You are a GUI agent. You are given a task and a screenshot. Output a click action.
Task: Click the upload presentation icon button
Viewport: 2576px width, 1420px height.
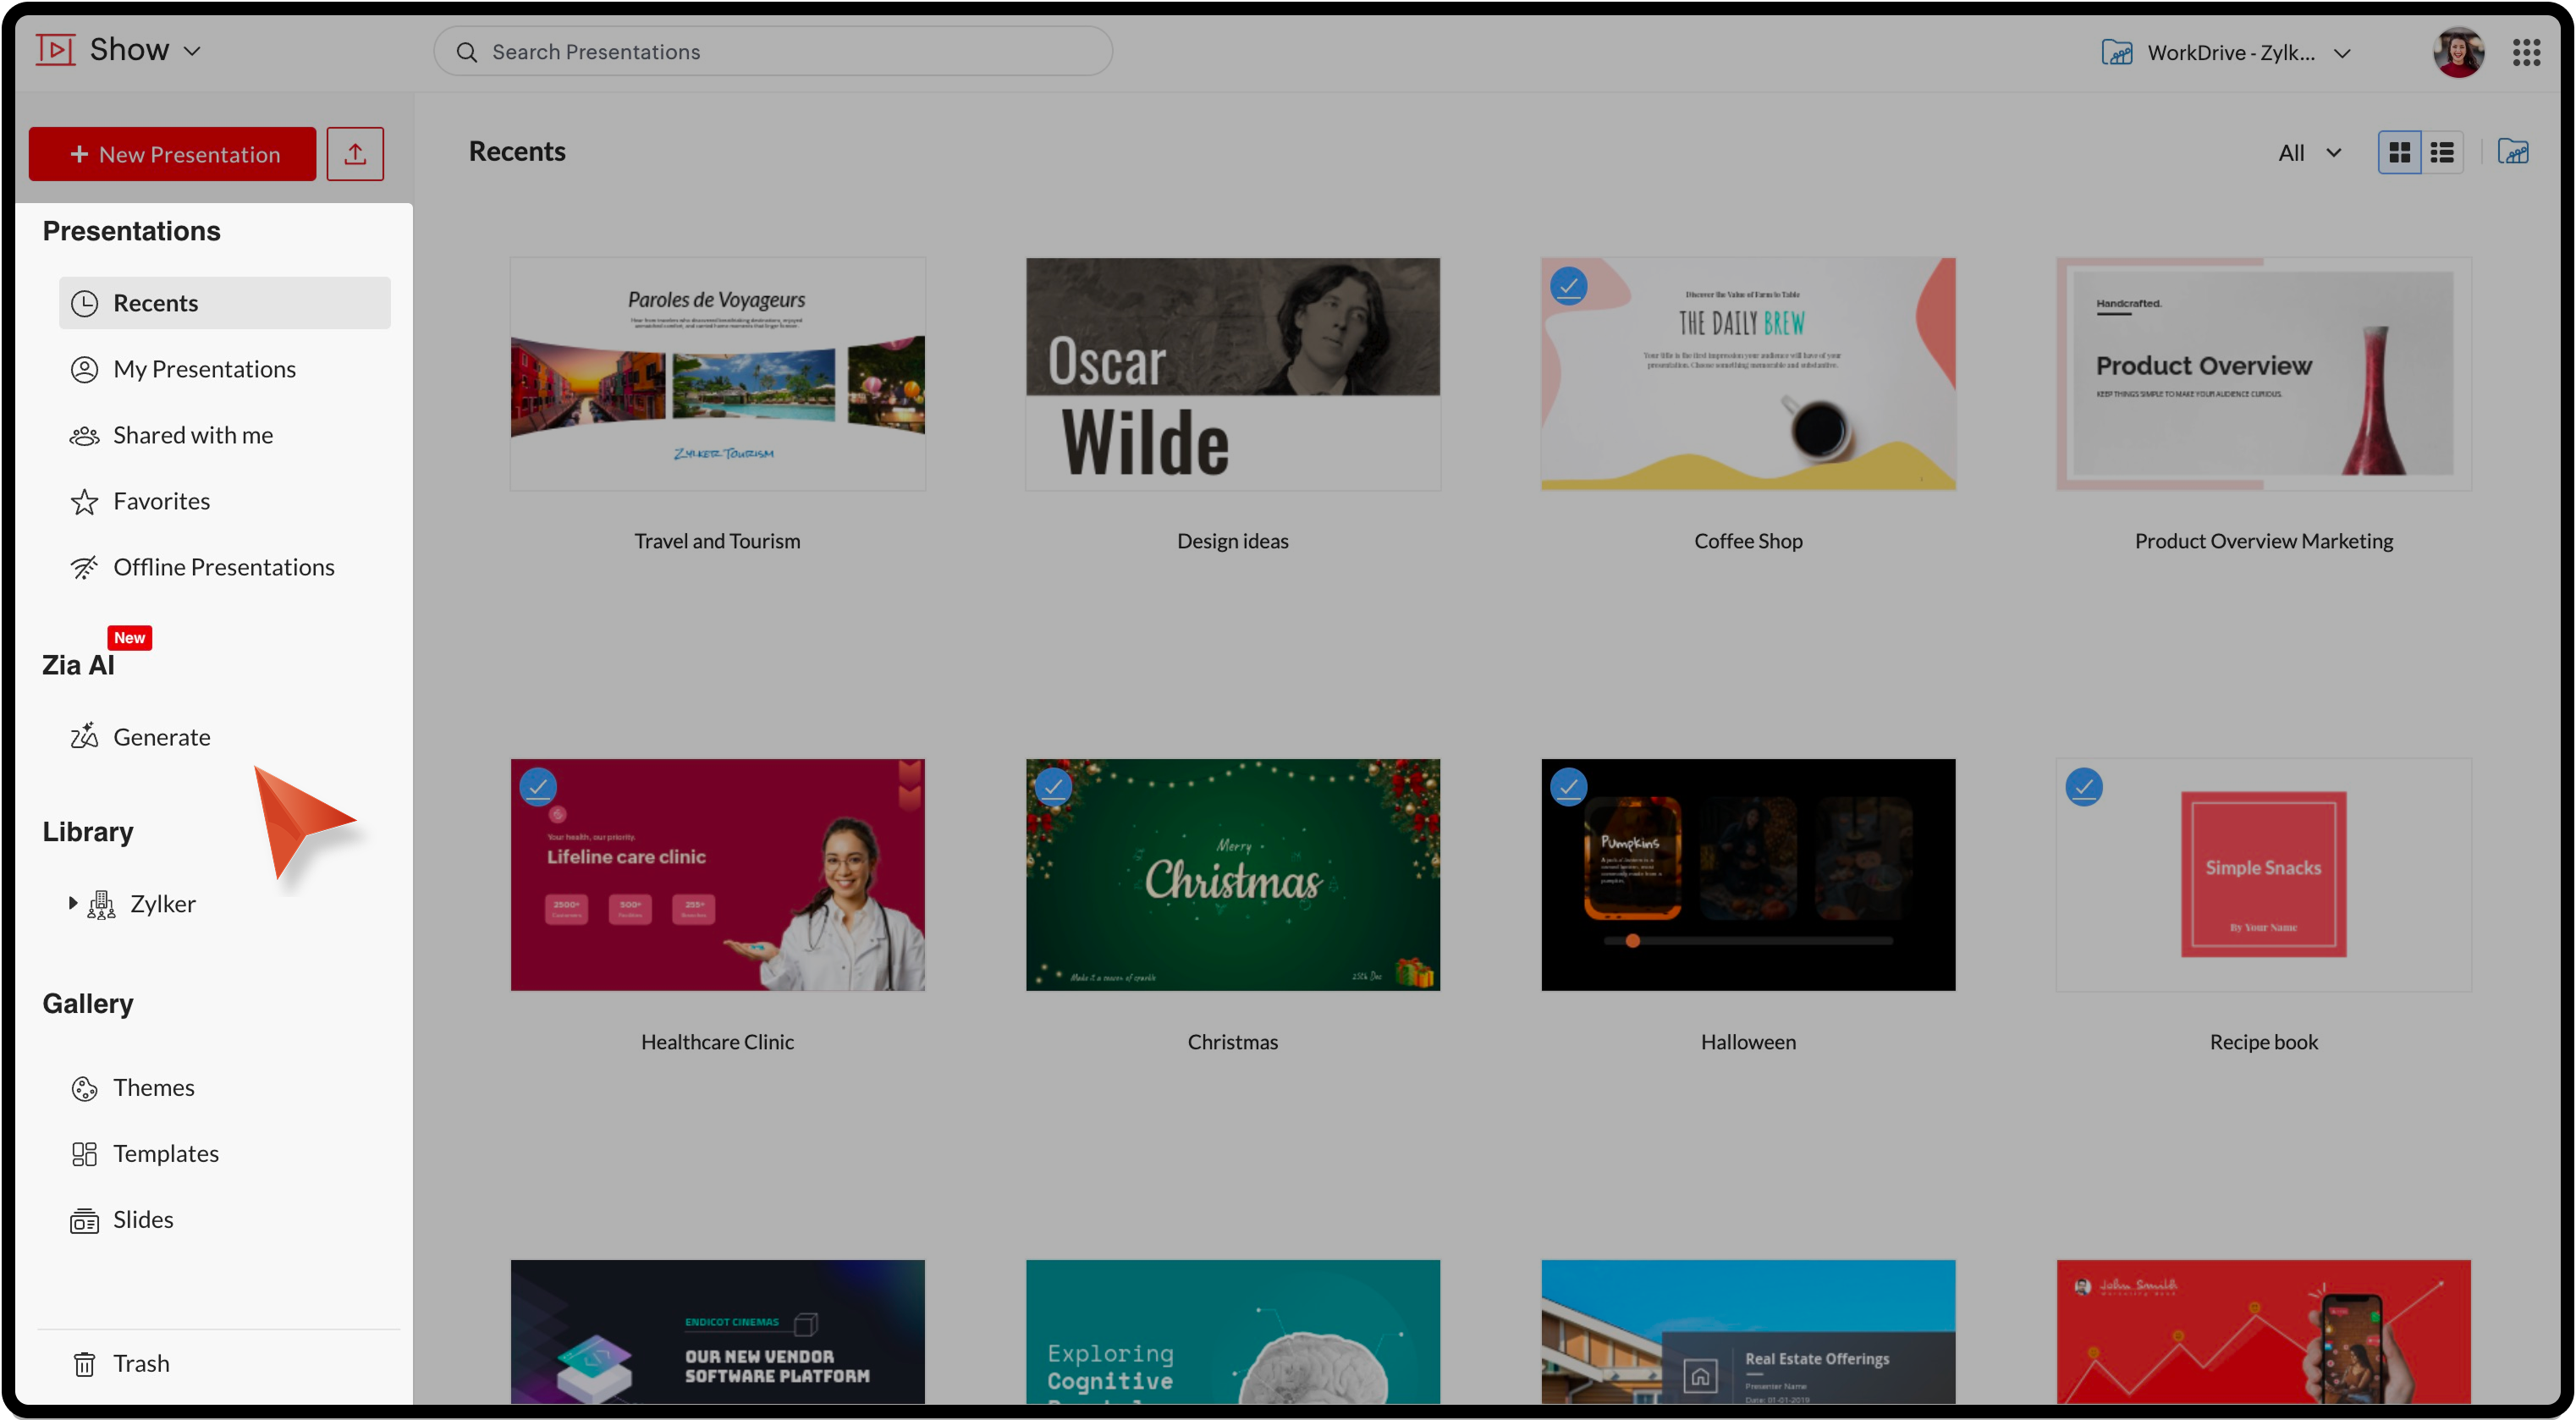tap(355, 154)
